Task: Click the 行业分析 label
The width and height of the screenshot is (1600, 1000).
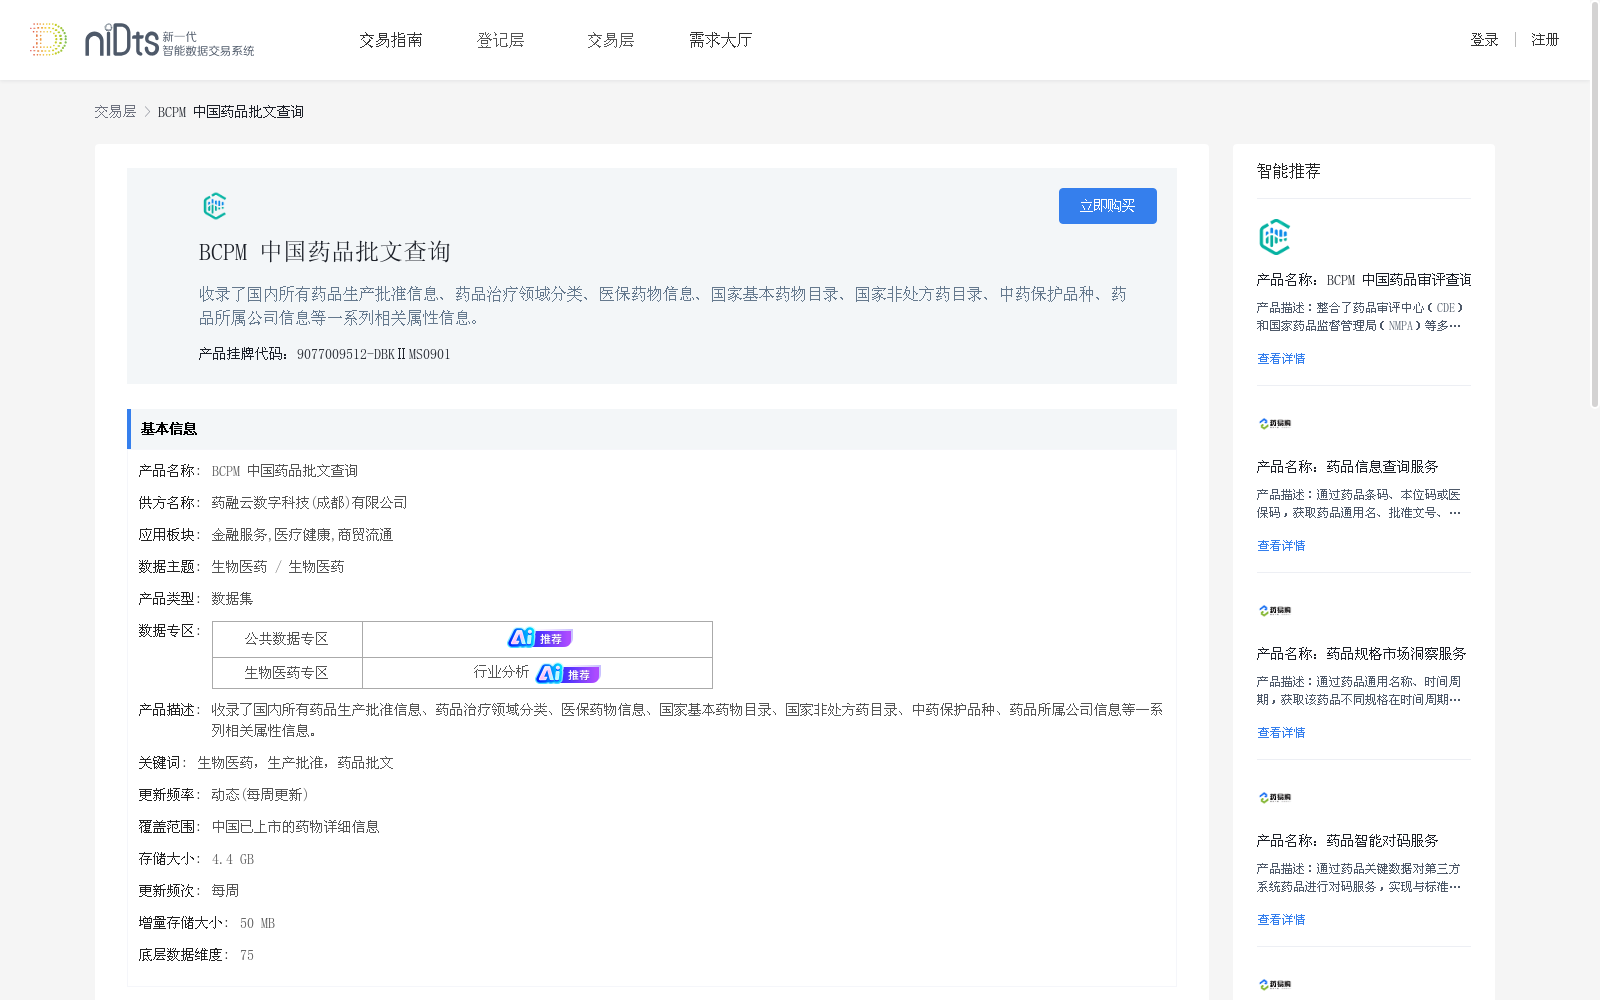Action: click(x=501, y=672)
